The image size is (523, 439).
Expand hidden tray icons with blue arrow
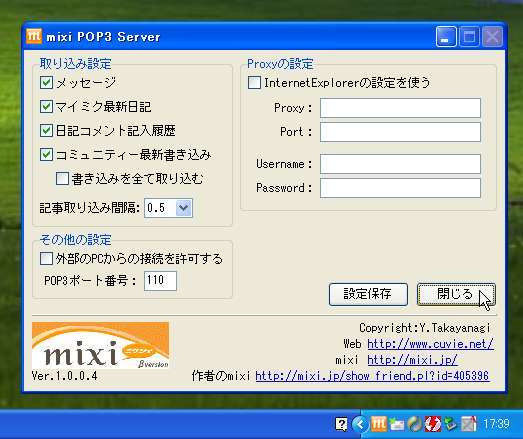coord(360,424)
